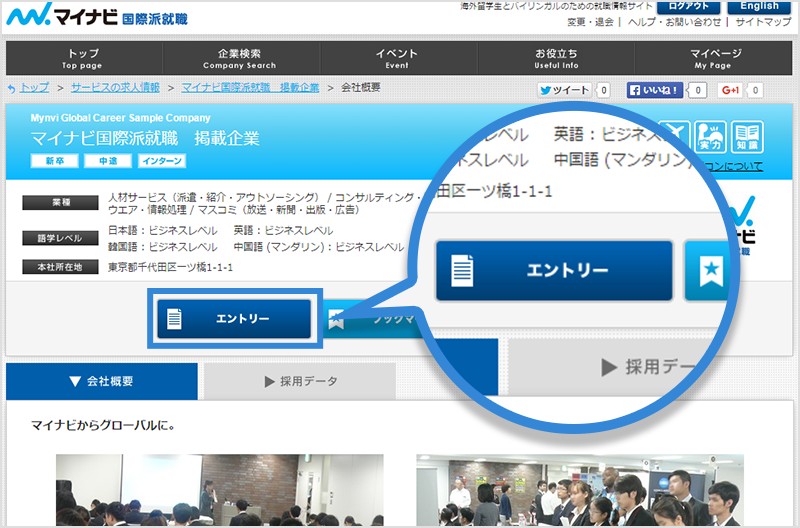Click the back arrow icon before トップ breadcrumb
Screen dimensions: 800x528
(x=12, y=88)
